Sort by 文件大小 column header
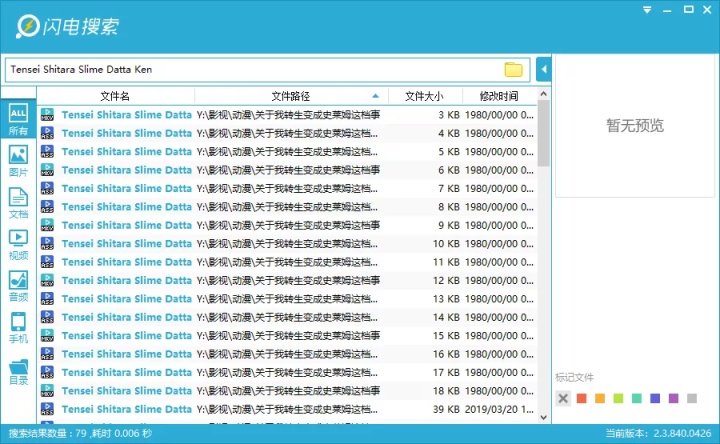Screen dimensions: 720x444 [x=424, y=96]
